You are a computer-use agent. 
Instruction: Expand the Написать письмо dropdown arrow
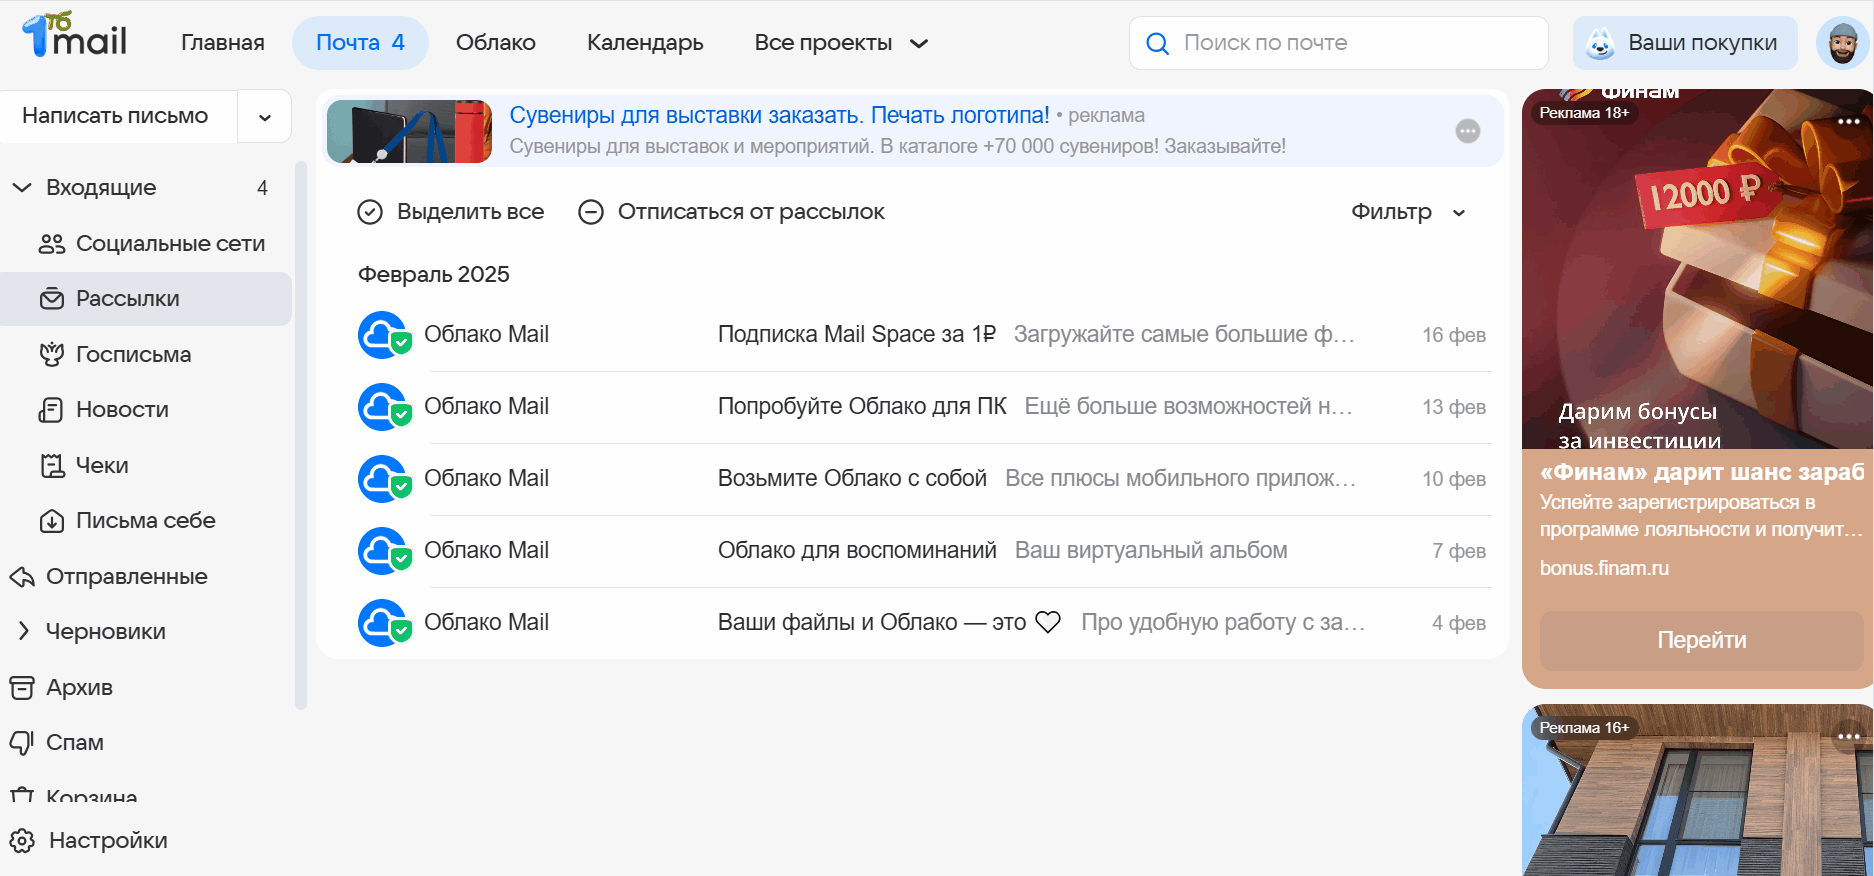(265, 117)
